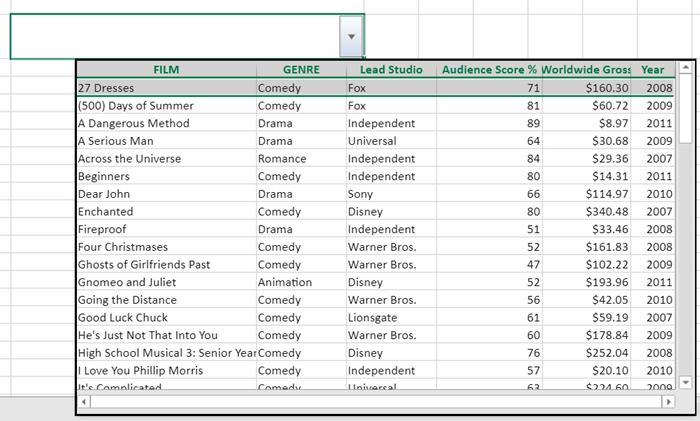The image size is (700, 421).
Task: Click the Lead Studio column header
Action: pyautogui.click(x=391, y=70)
